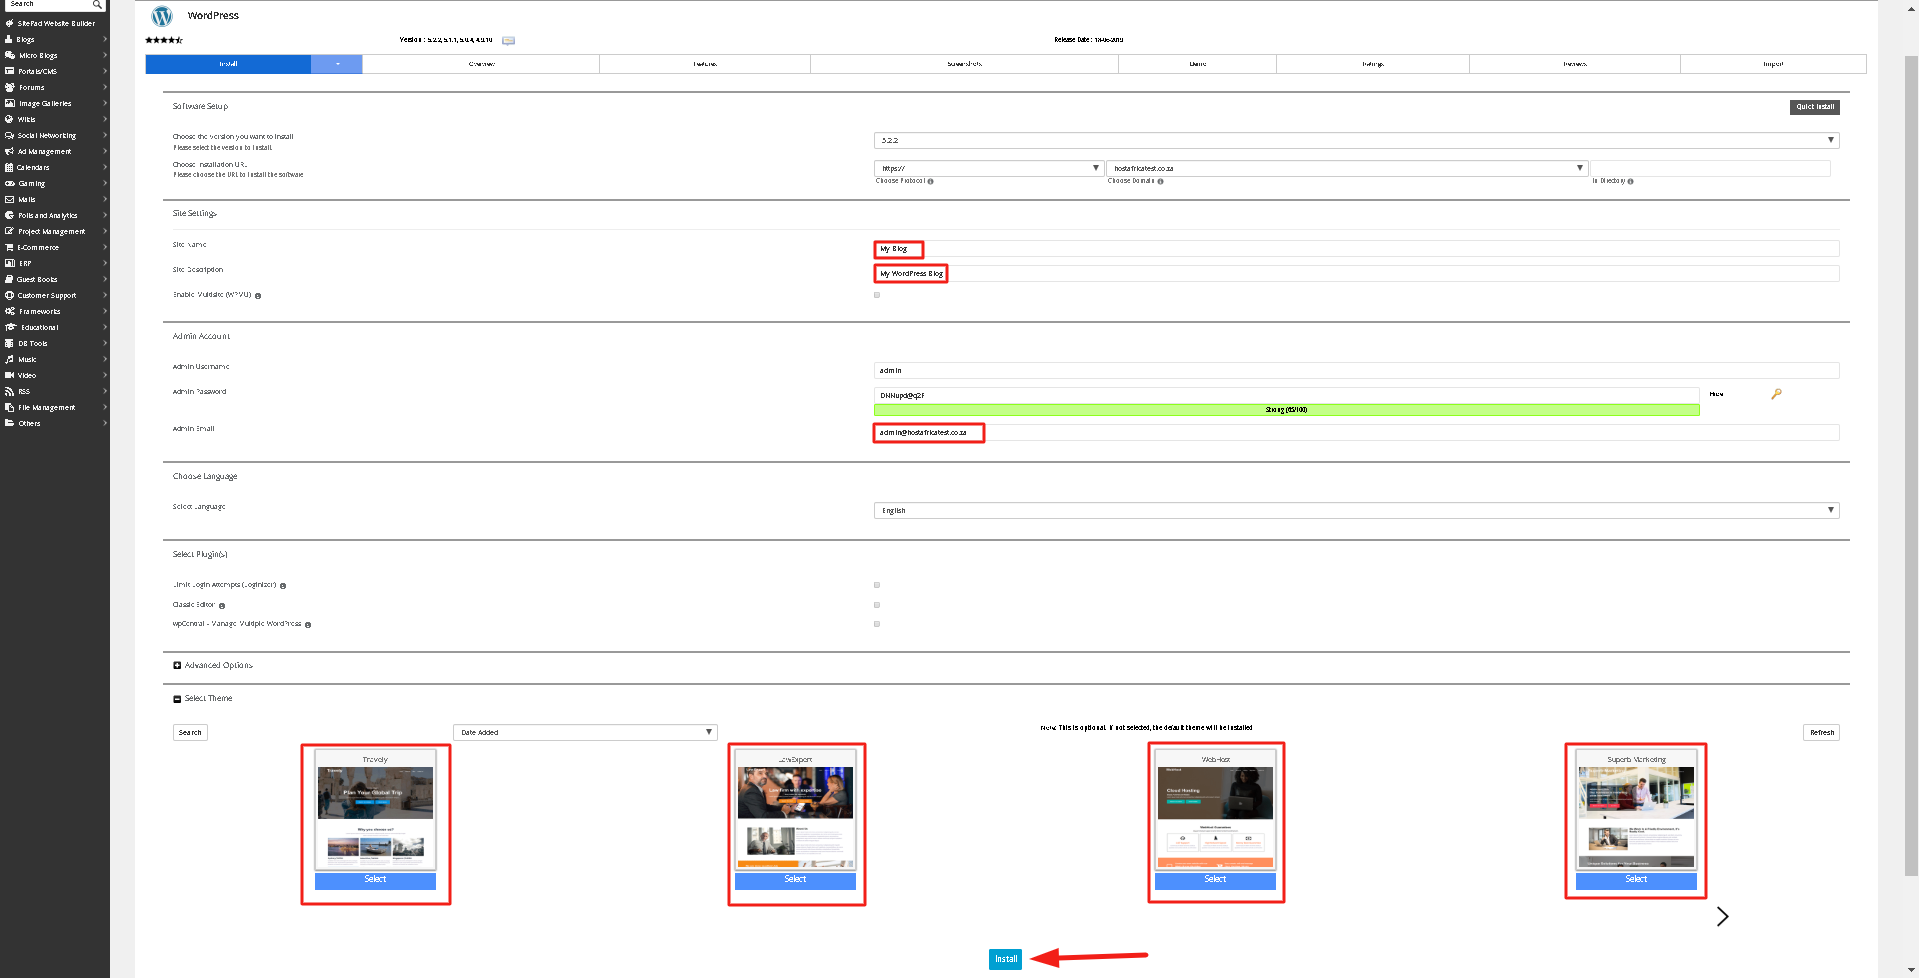Click the Mails envelope icon
This screenshot has width=1919, height=978.
click(x=9, y=199)
